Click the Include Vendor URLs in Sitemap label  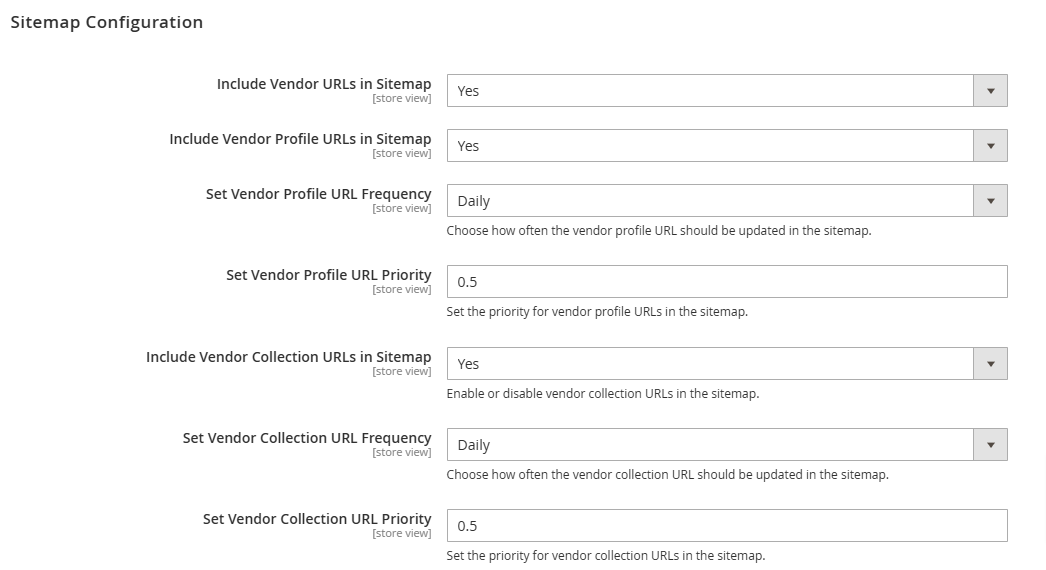click(x=324, y=84)
